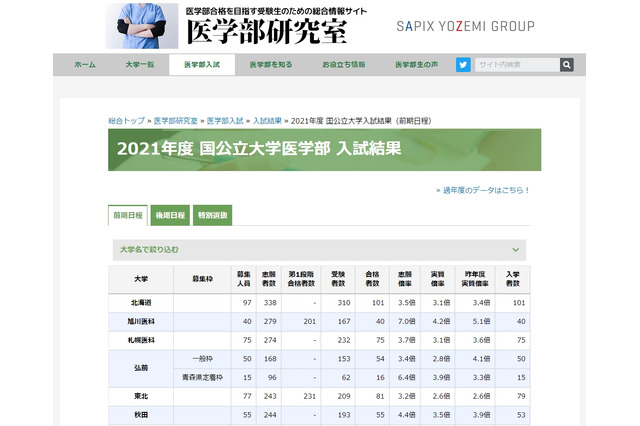Viewport: 640px width, 426px height.
Task: Click the 受験者数 column header
Action: [x=338, y=279]
